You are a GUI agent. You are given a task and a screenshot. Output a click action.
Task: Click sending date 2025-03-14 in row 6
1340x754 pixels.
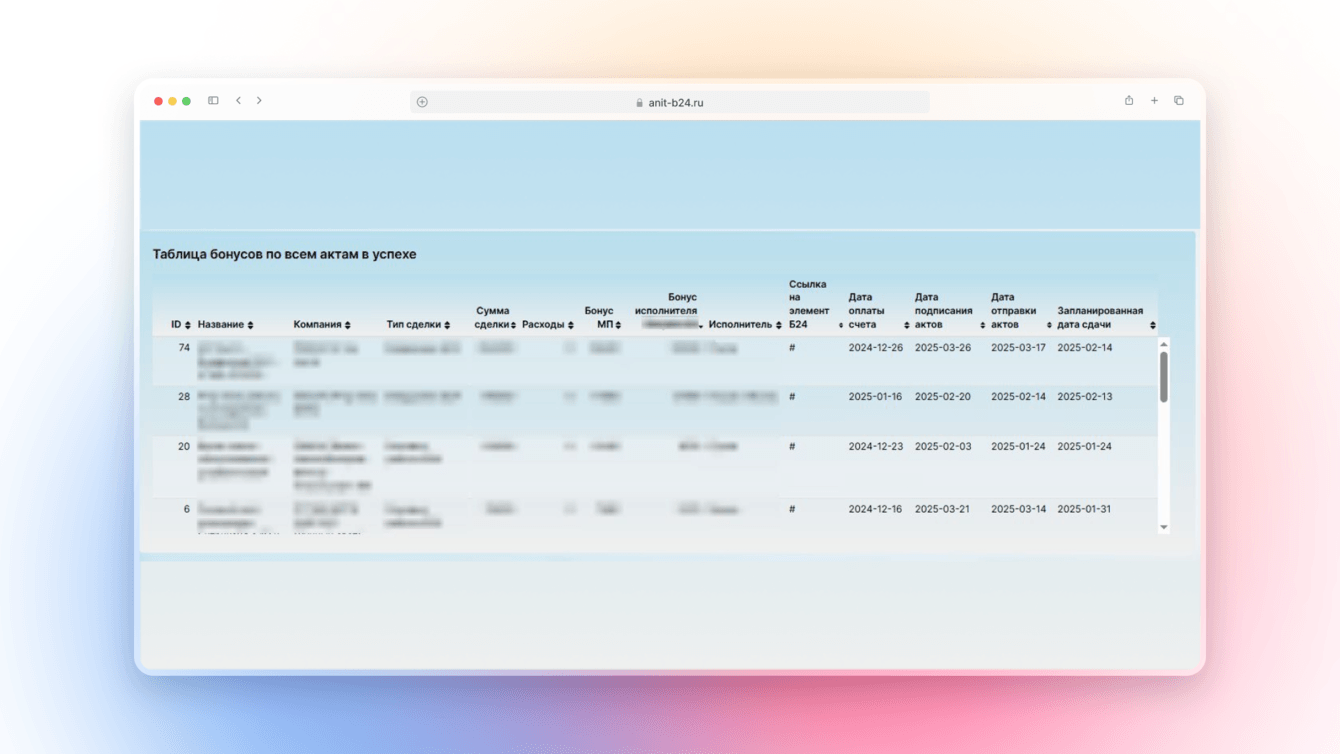[1018, 510]
